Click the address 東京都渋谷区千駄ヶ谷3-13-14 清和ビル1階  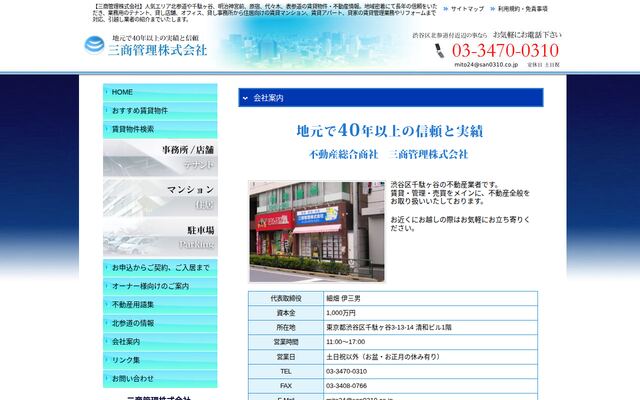389,327
